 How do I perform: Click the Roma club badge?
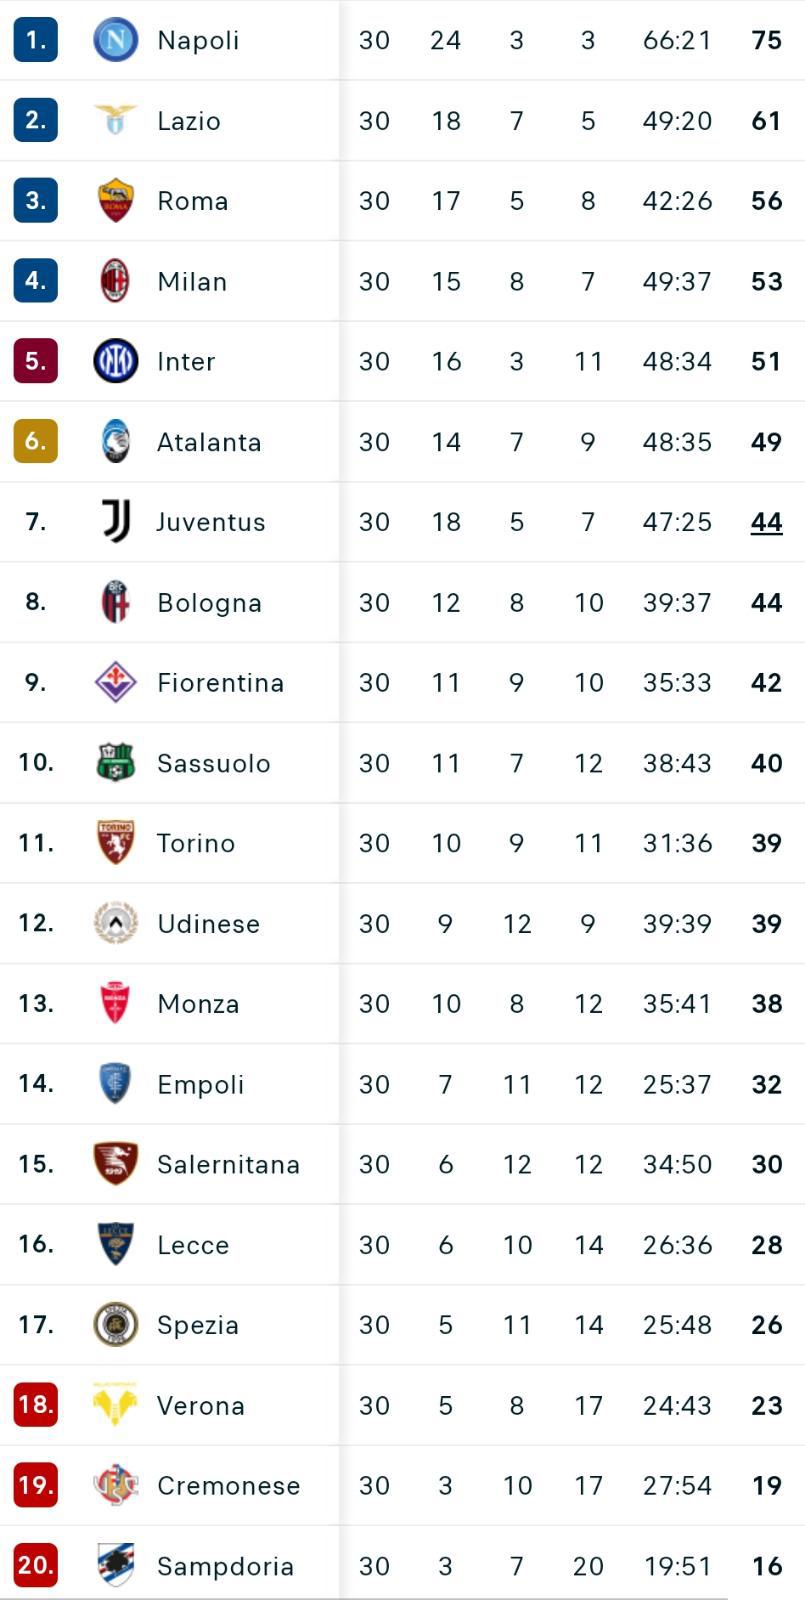pos(115,200)
